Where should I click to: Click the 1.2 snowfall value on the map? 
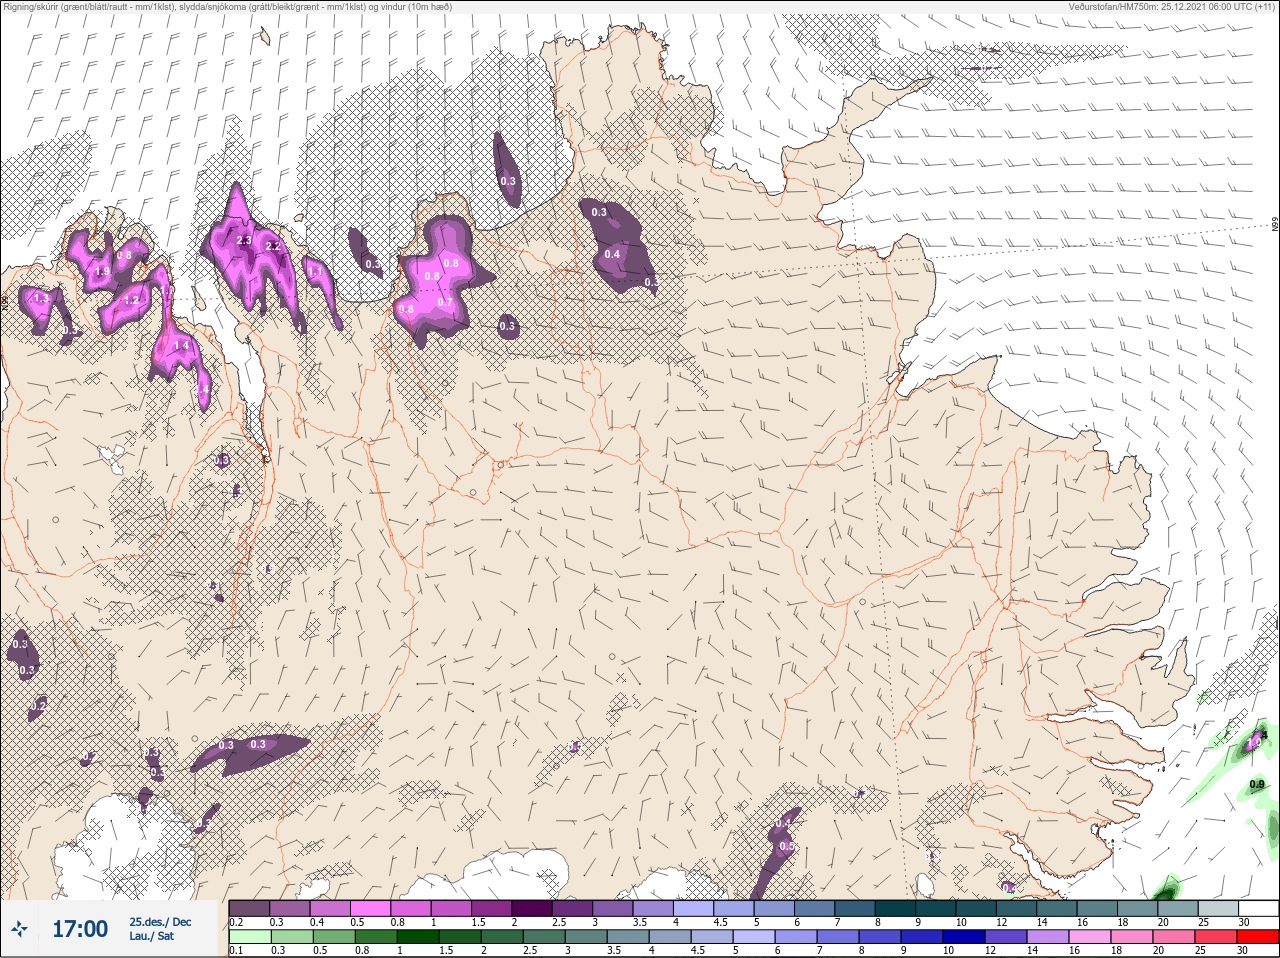(x=132, y=300)
